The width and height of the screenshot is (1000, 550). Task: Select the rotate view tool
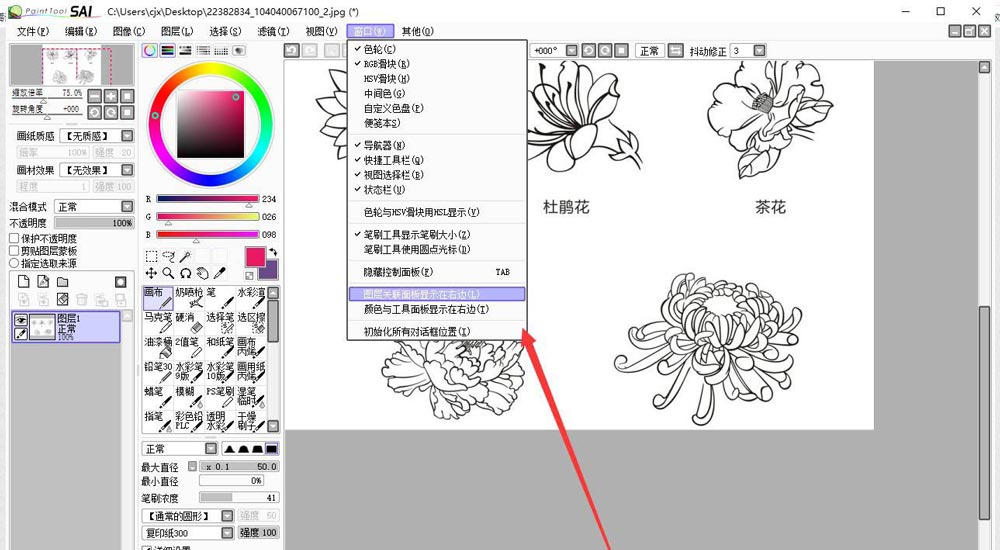click(x=186, y=273)
